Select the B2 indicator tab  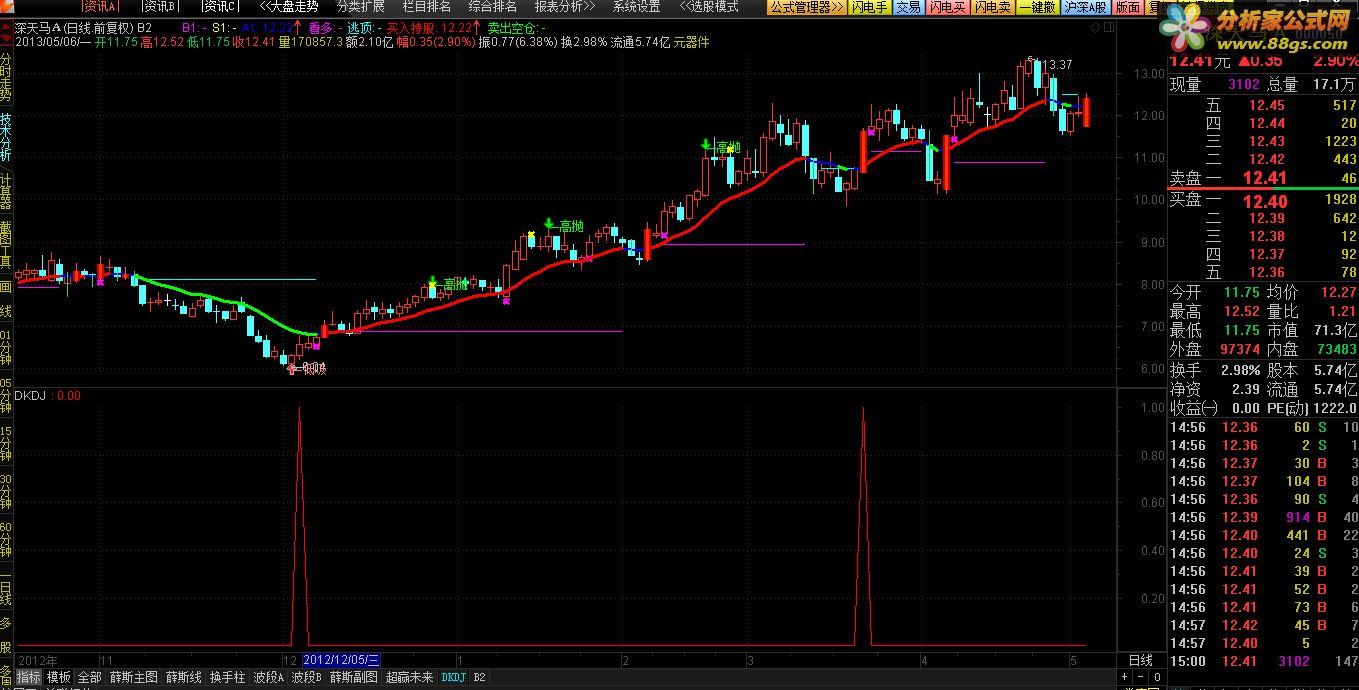click(480, 677)
